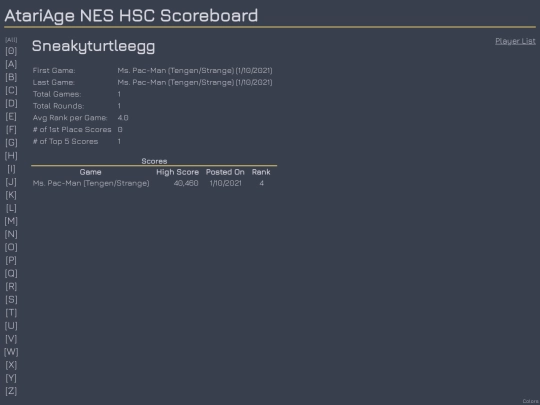This screenshot has height=405, width=540.
Task: Click the 40,460 high score value
Action: pos(186,183)
